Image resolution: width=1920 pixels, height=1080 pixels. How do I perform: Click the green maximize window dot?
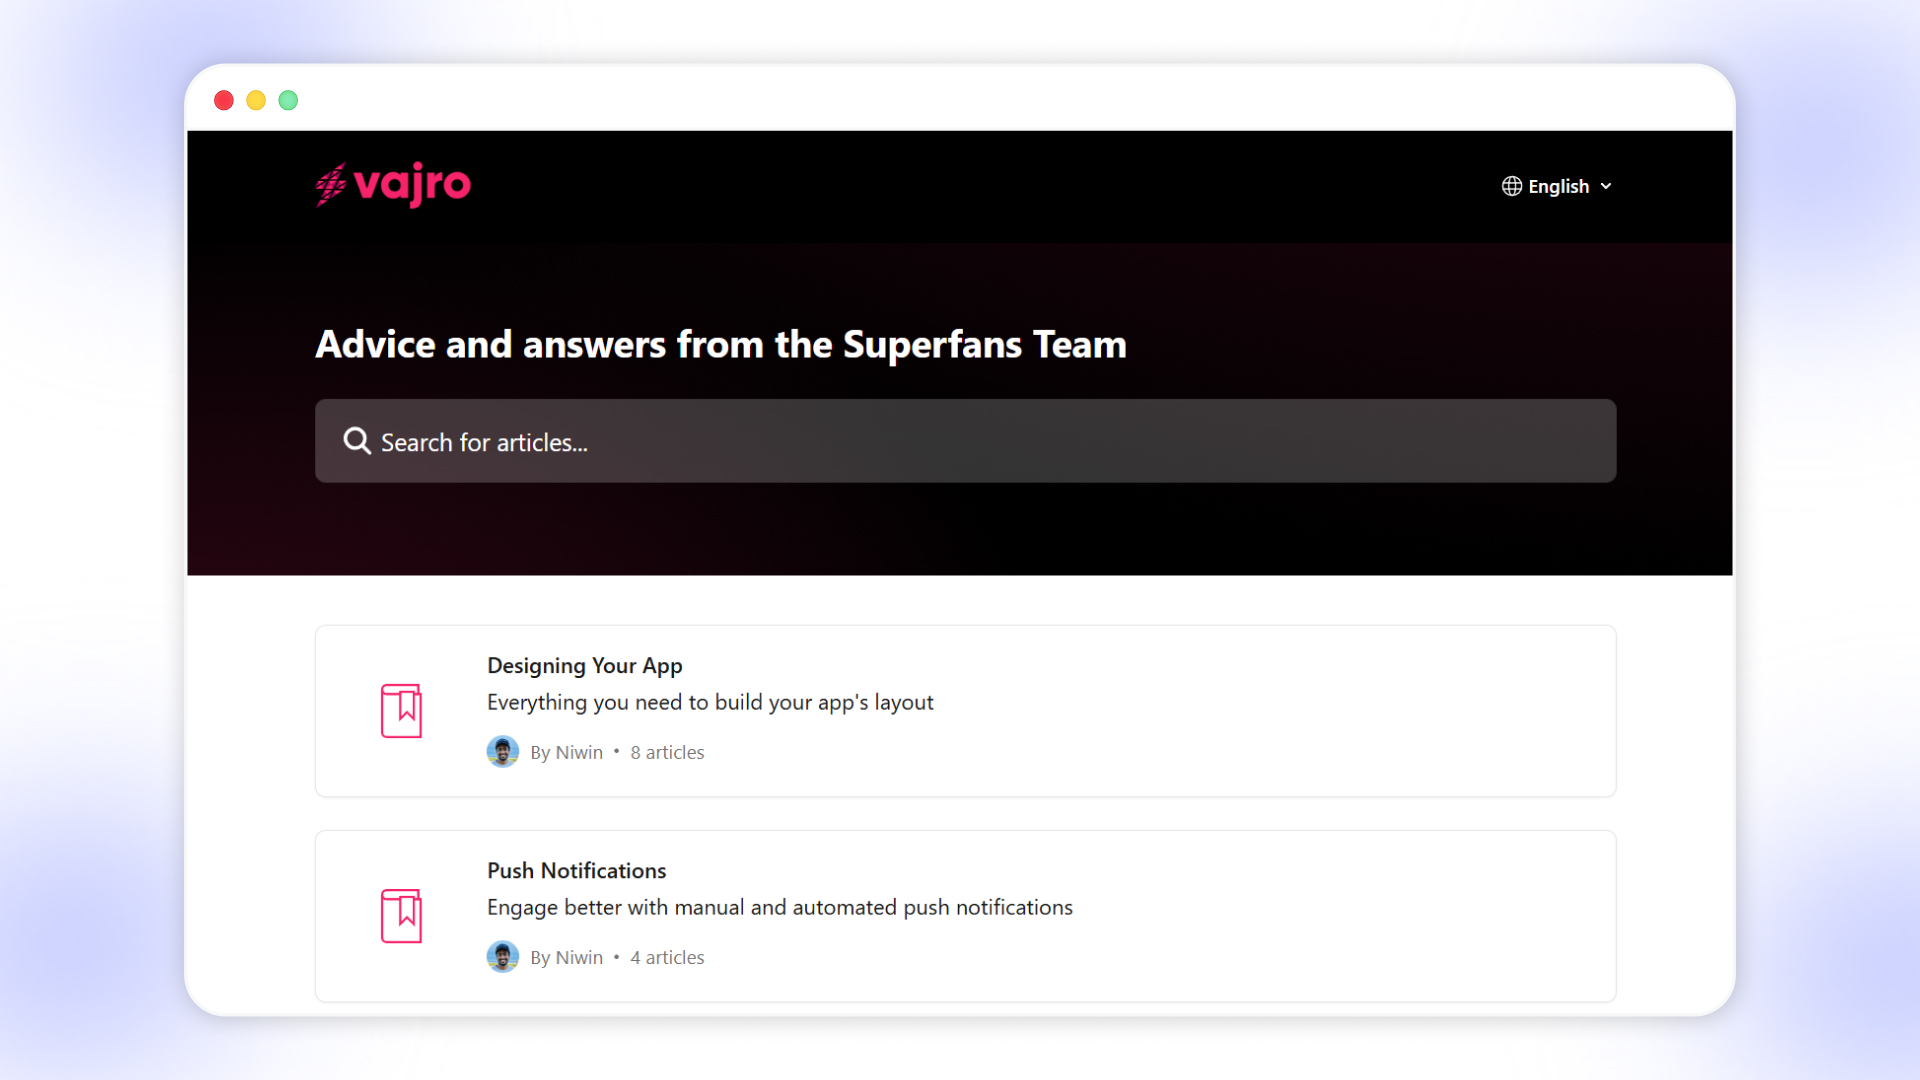click(288, 100)
